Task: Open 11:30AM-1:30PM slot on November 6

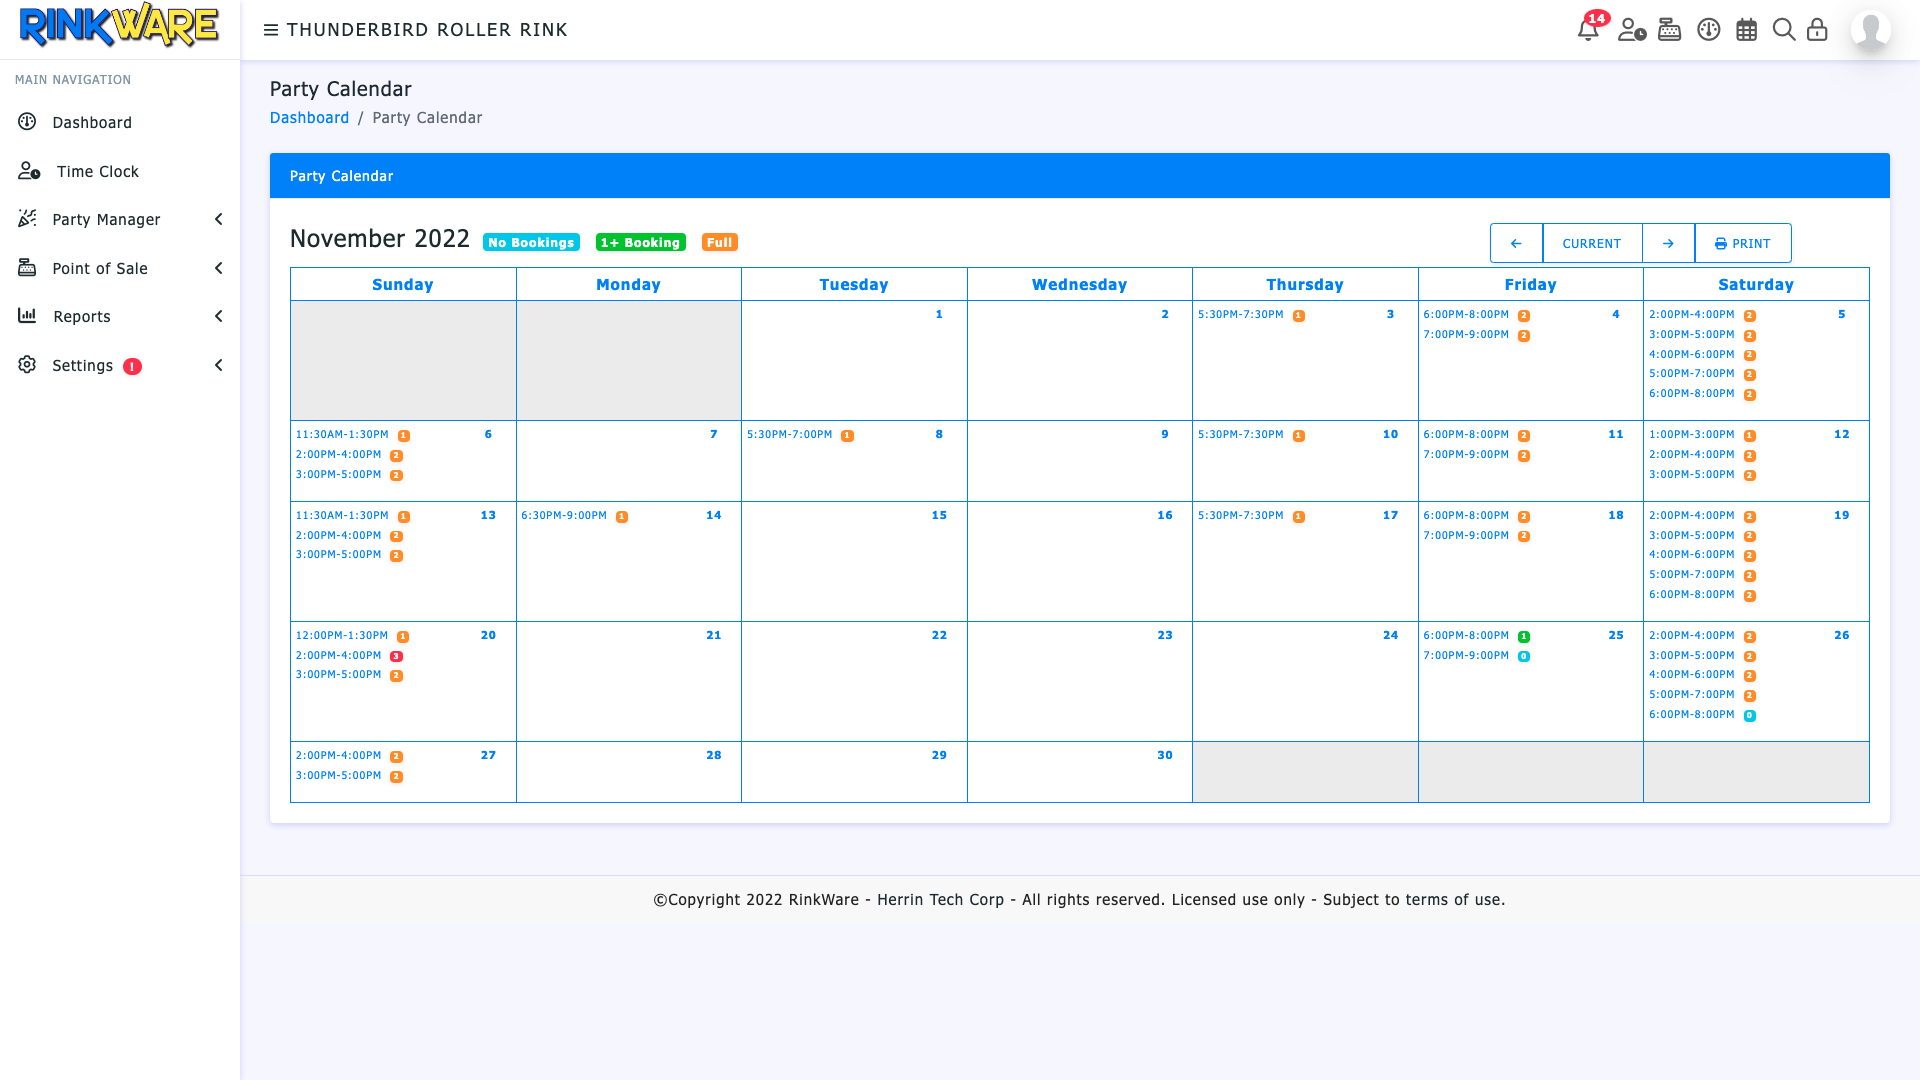Action: 342,434
